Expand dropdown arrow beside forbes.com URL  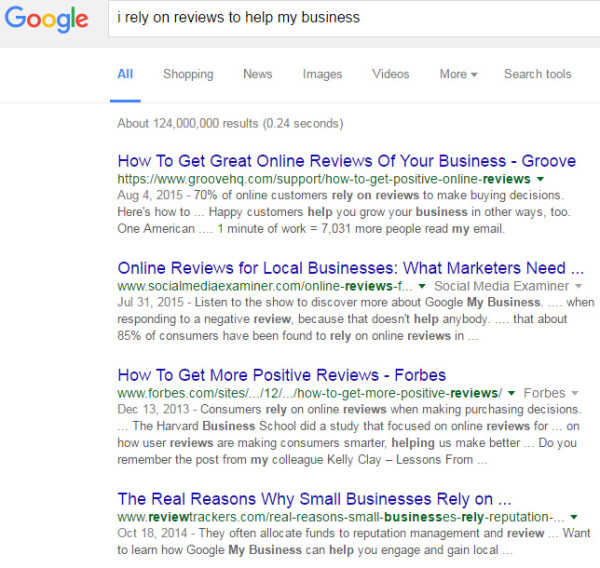512,393
